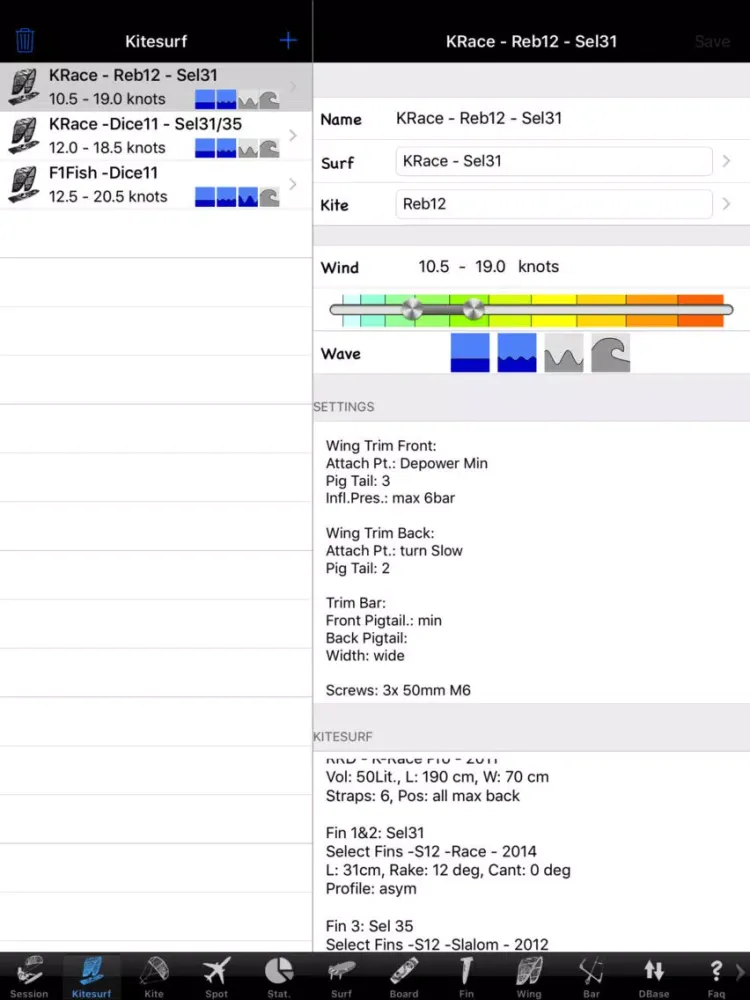Screen dimensions: 750x1000
Task: Click big wave icon in F1Fish row
Action: coord(269,197)
